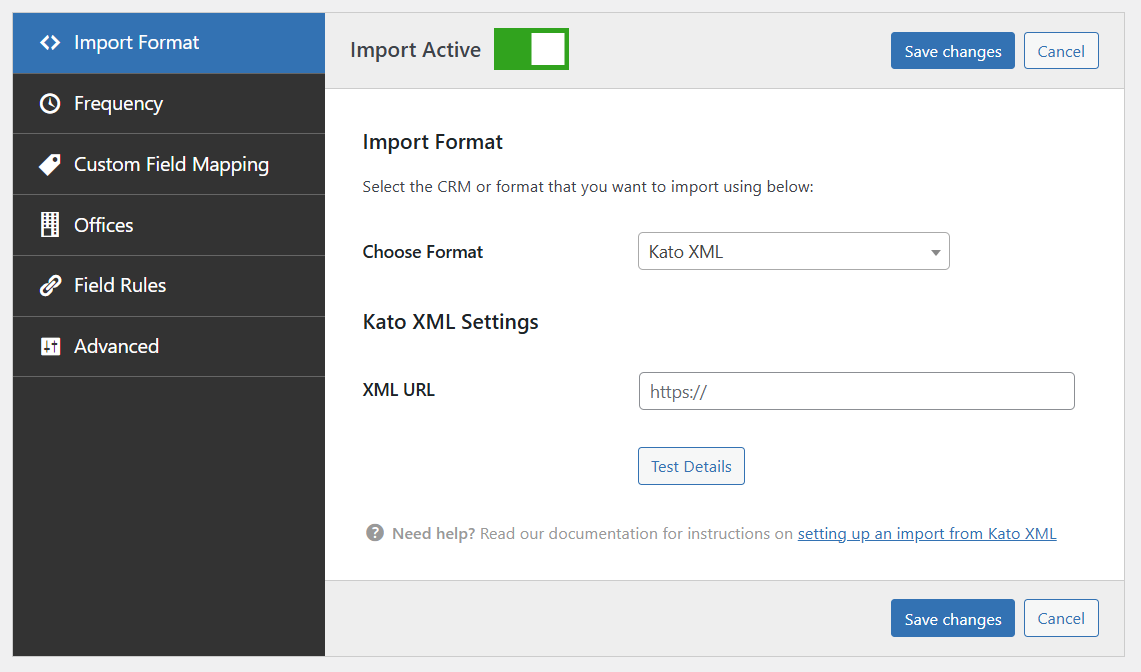
Task: Click the code brackets icon beside Import Format
Action: coord(49,43)
